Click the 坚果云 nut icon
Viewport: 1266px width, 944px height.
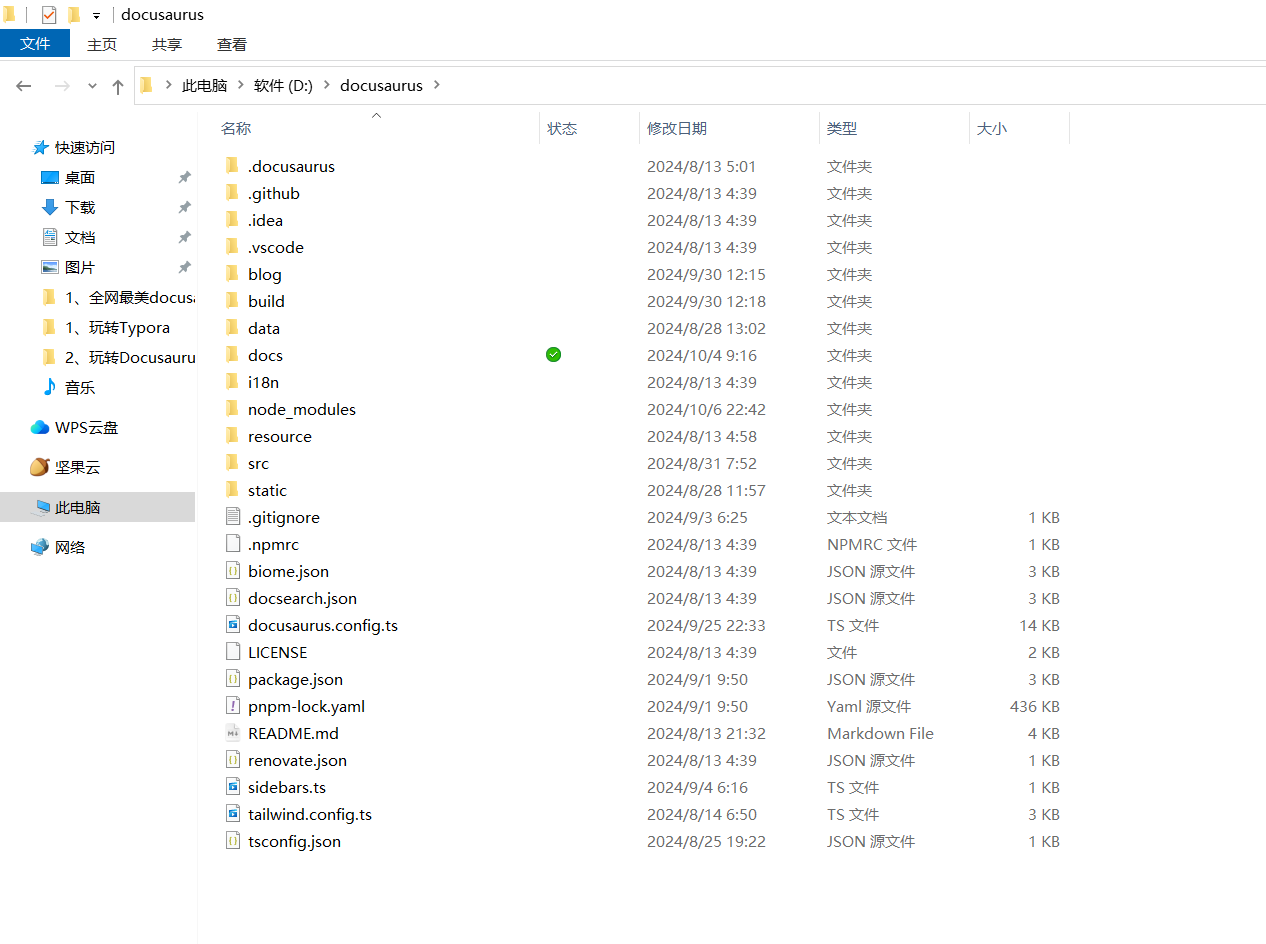(x=40, y=467)
